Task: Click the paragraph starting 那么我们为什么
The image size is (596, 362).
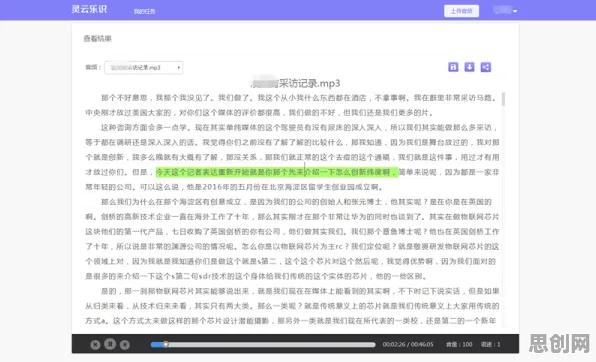Action: pos(292,239)
